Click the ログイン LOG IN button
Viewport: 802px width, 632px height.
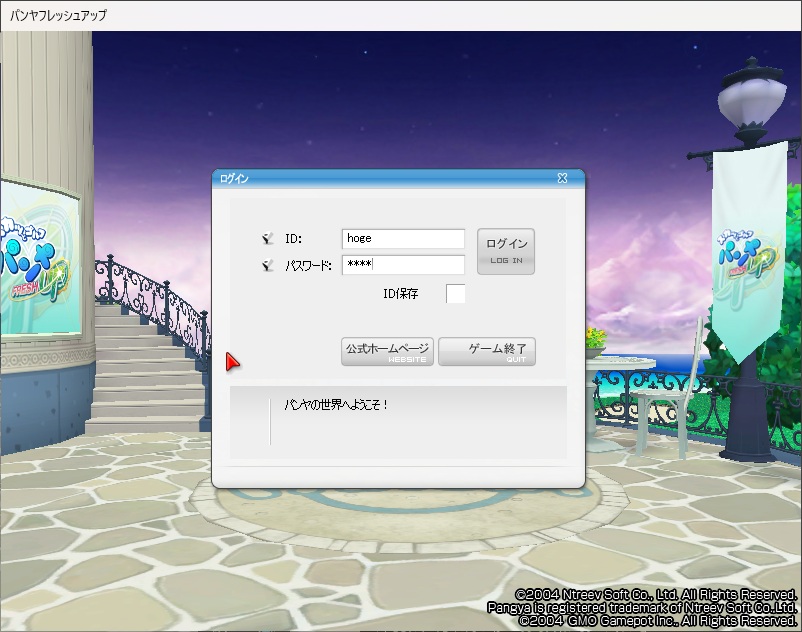(x=506, y=251)
